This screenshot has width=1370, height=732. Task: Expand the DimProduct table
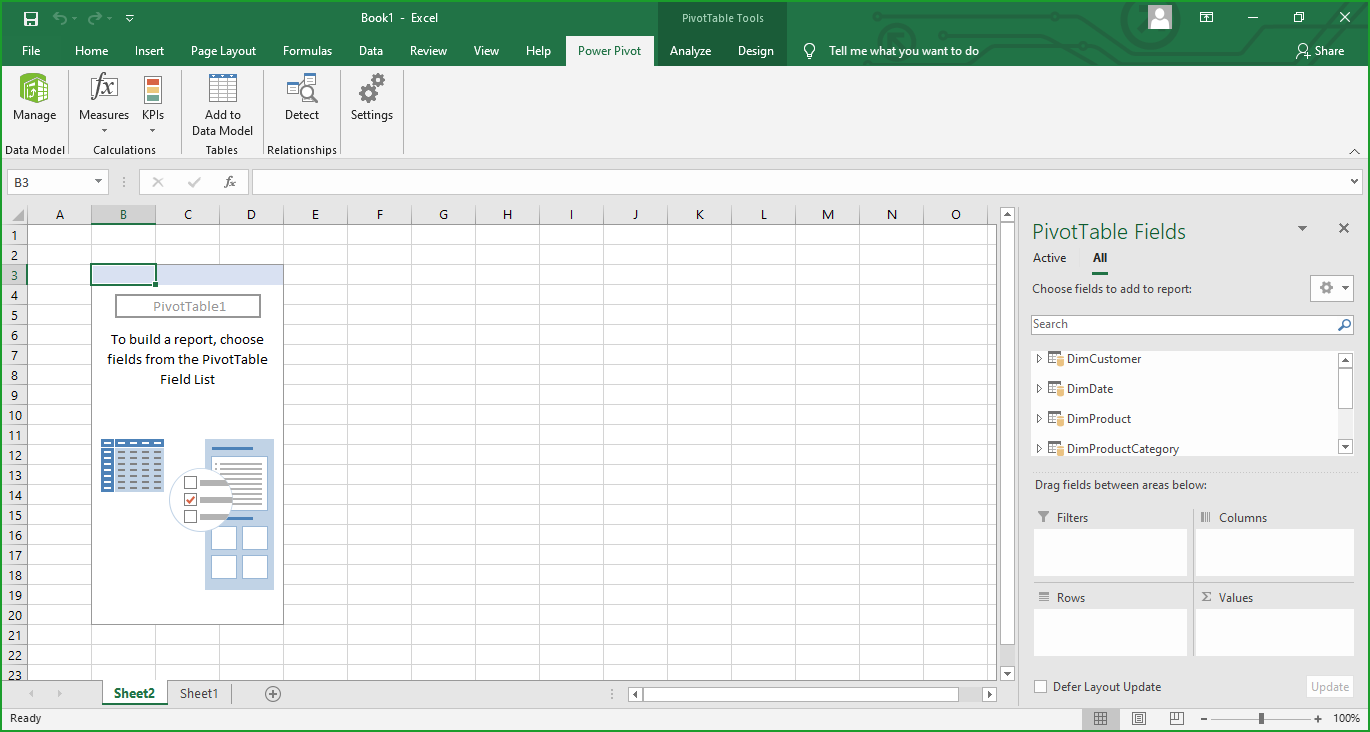1039,419
